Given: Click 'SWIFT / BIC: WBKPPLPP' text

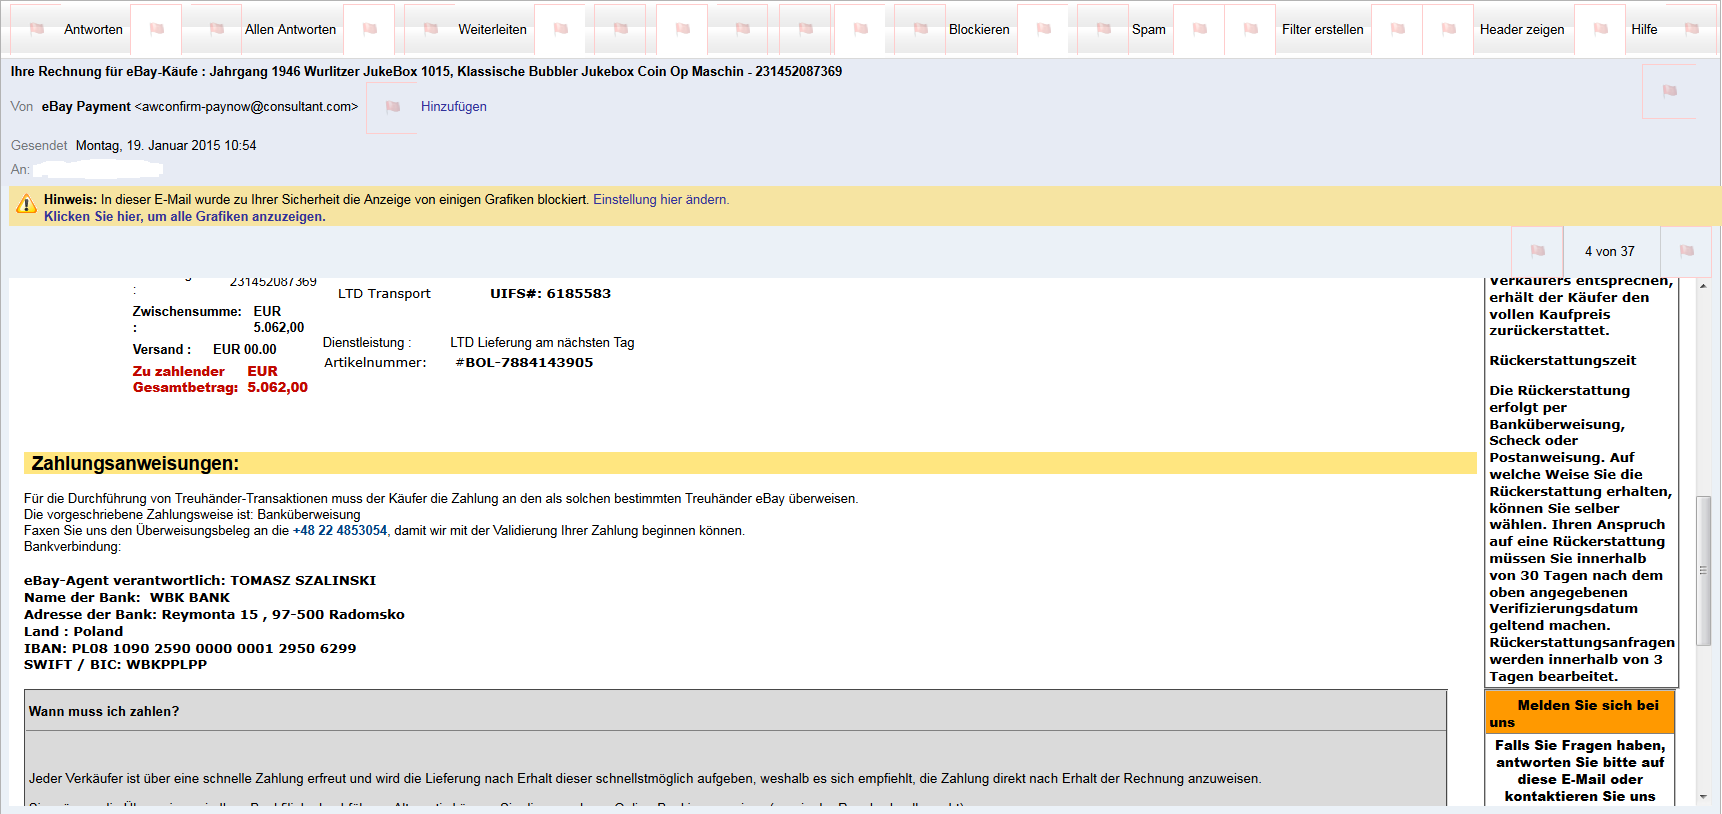Looking at the screenshot, I should coord(115,665).
